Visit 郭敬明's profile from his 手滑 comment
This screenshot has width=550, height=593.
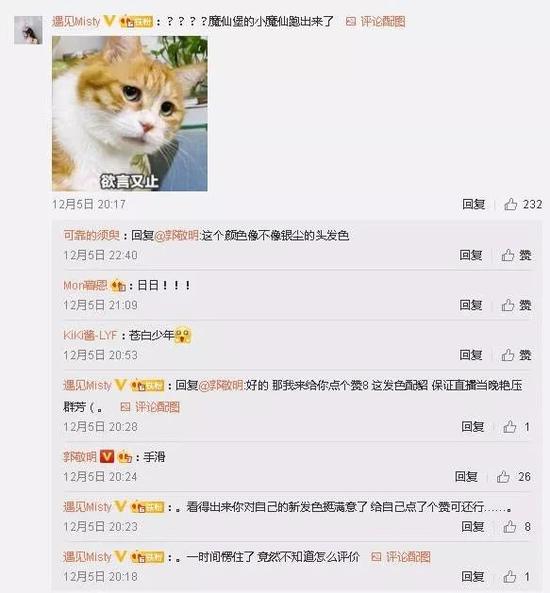point(80,457)
